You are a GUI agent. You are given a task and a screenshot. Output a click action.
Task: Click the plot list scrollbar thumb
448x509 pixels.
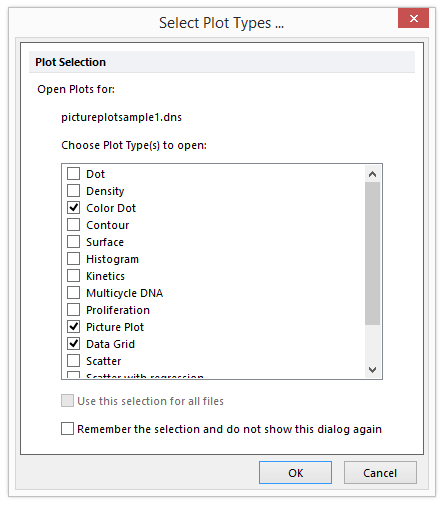[372, 253]
